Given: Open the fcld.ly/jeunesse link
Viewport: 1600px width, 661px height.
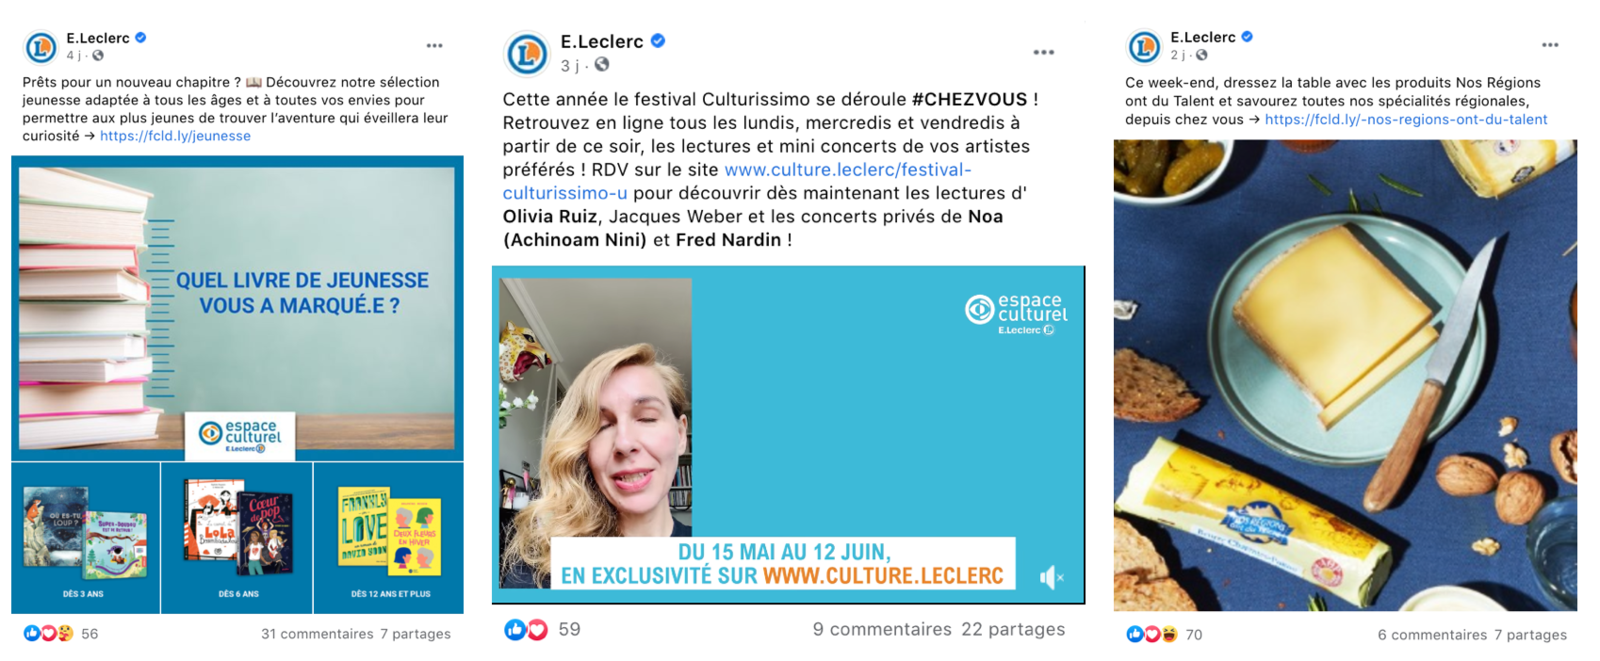Looking at the screenshot, I should [175, 136].
